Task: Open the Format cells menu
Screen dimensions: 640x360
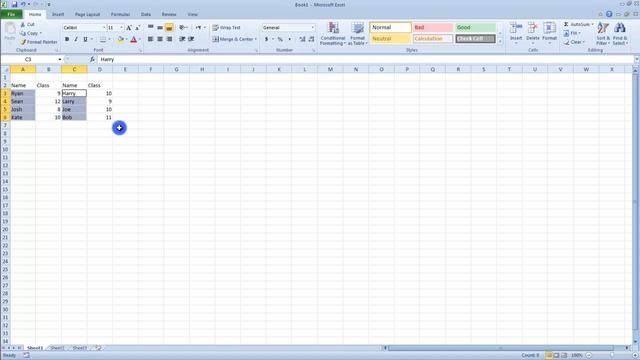Action: point(549,33)
